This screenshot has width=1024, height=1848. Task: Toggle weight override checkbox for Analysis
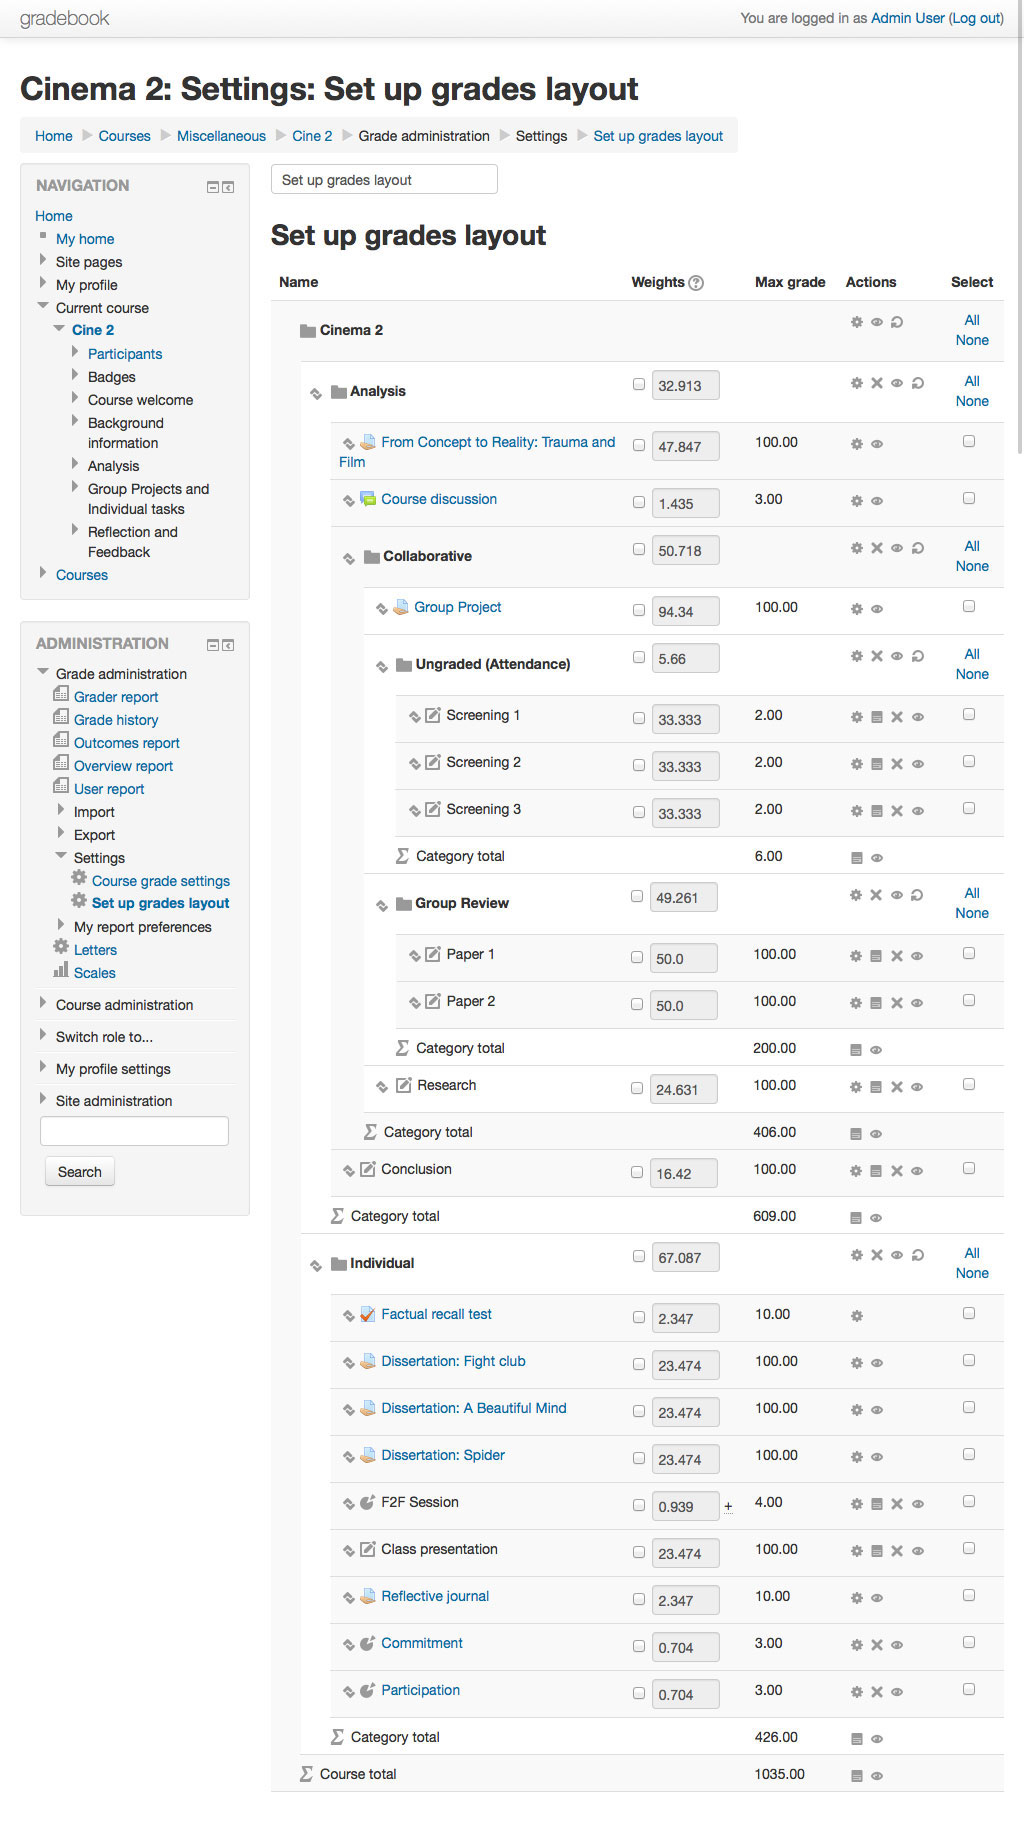tap(638, 384)
